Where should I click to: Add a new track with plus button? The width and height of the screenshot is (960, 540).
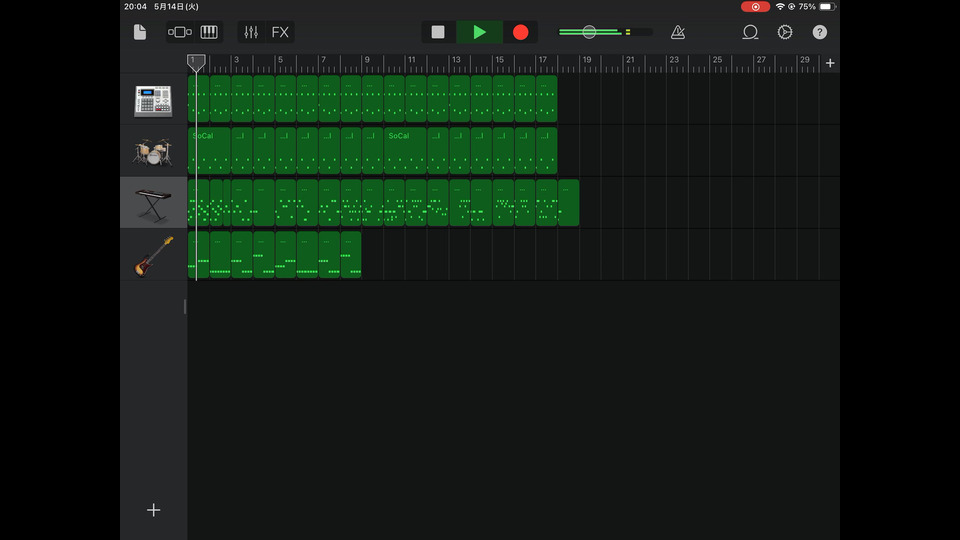point(153,510)
